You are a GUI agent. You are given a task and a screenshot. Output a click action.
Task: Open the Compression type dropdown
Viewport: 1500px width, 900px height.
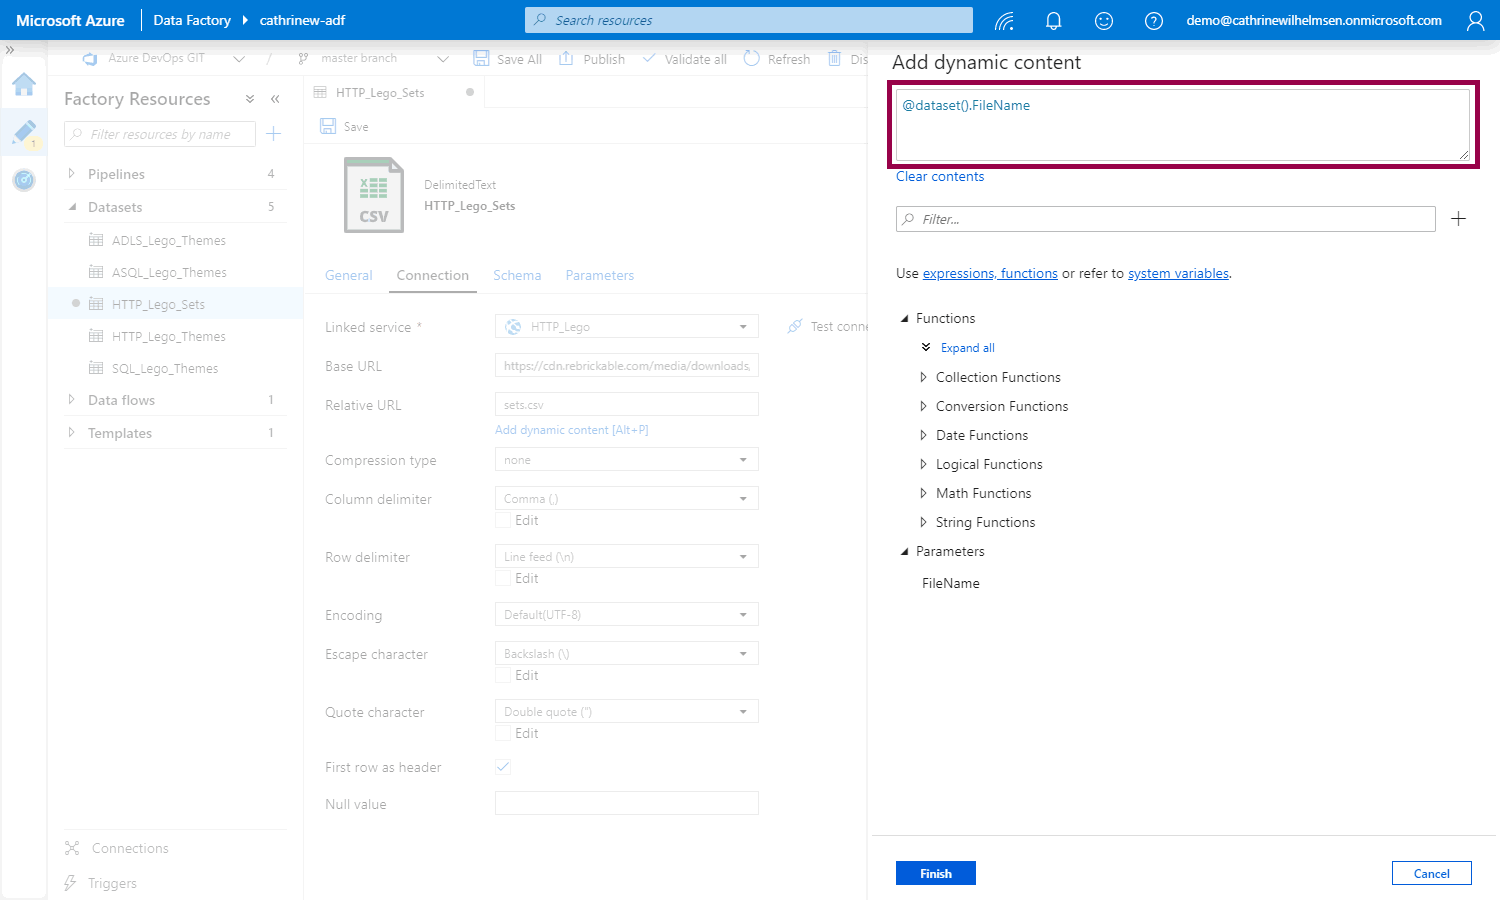pyautogui.click(x=626, y=460)
